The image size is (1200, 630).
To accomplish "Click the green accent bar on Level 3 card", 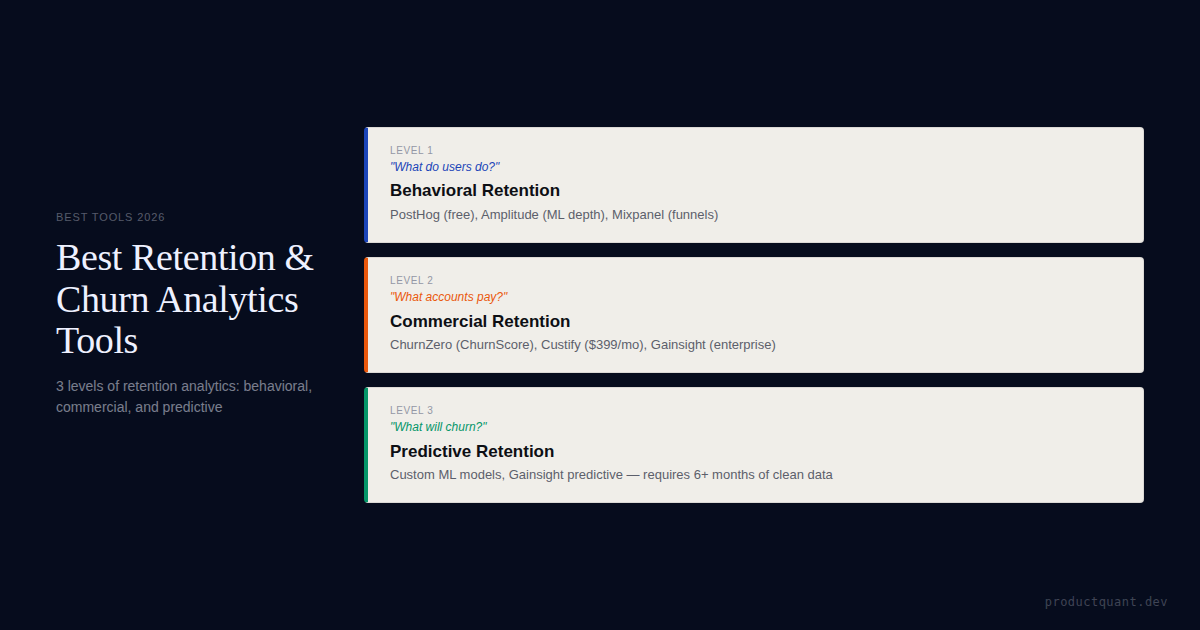I will click(366, 445).
